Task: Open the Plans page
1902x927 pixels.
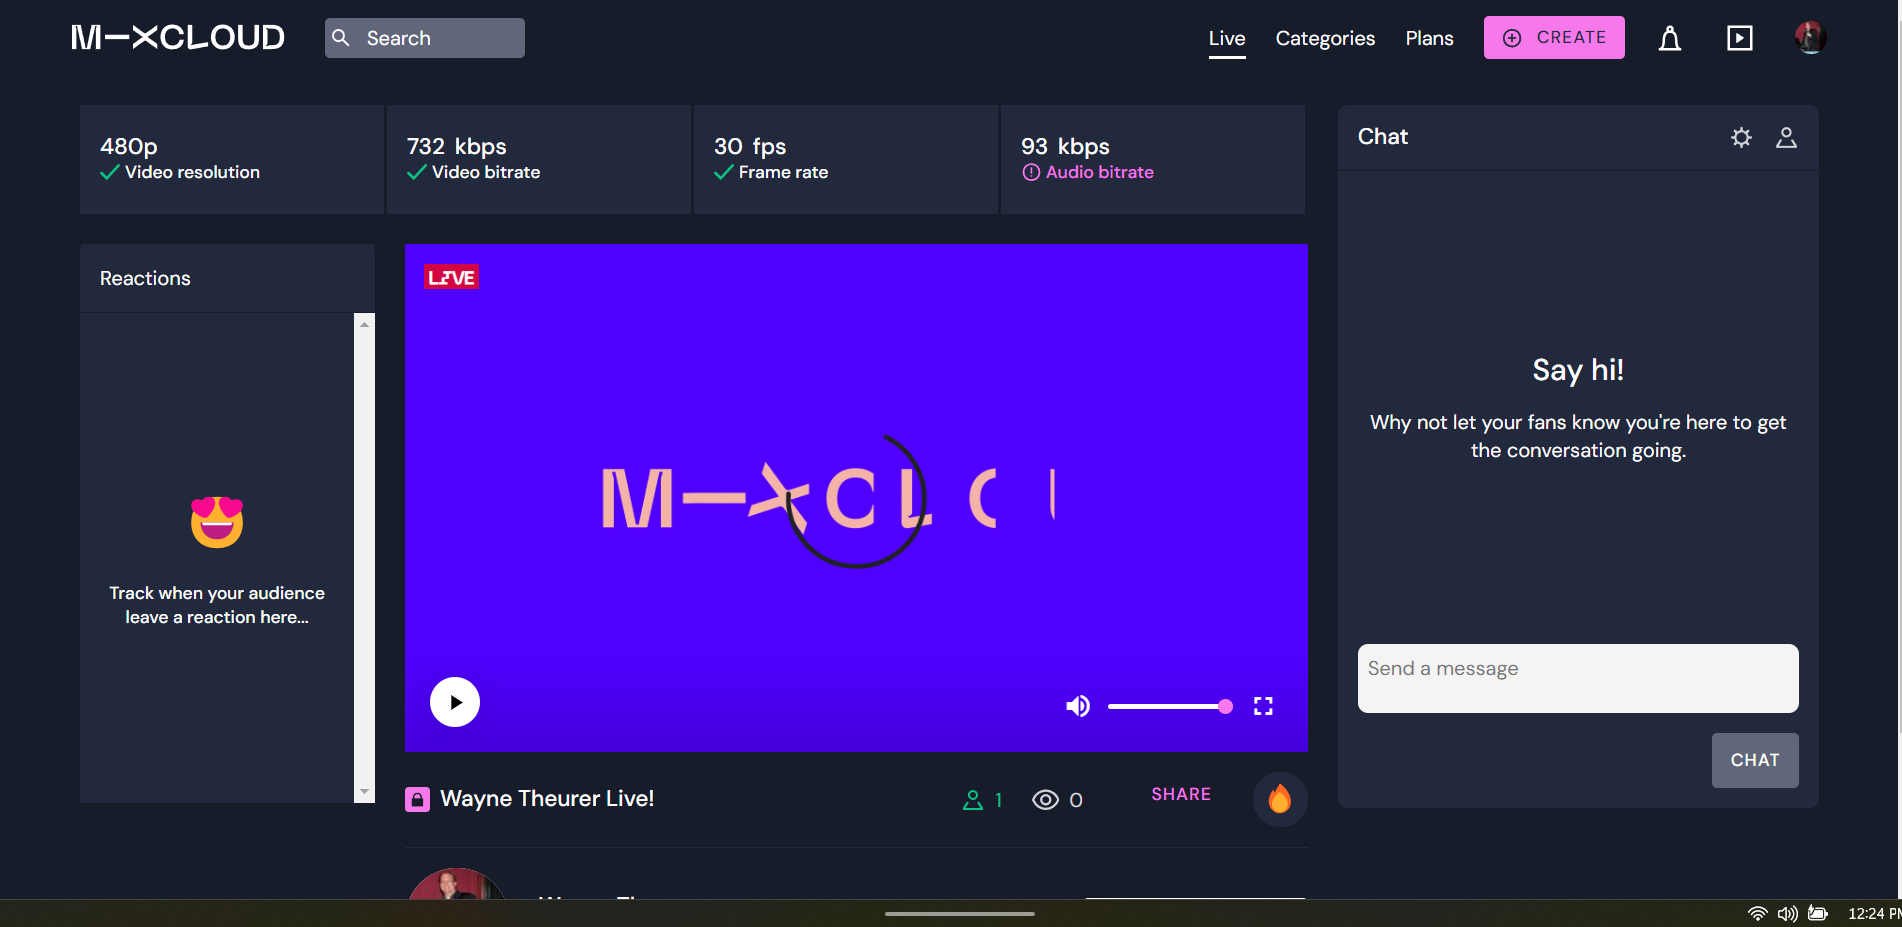Action: click(x=1429, y=38)
